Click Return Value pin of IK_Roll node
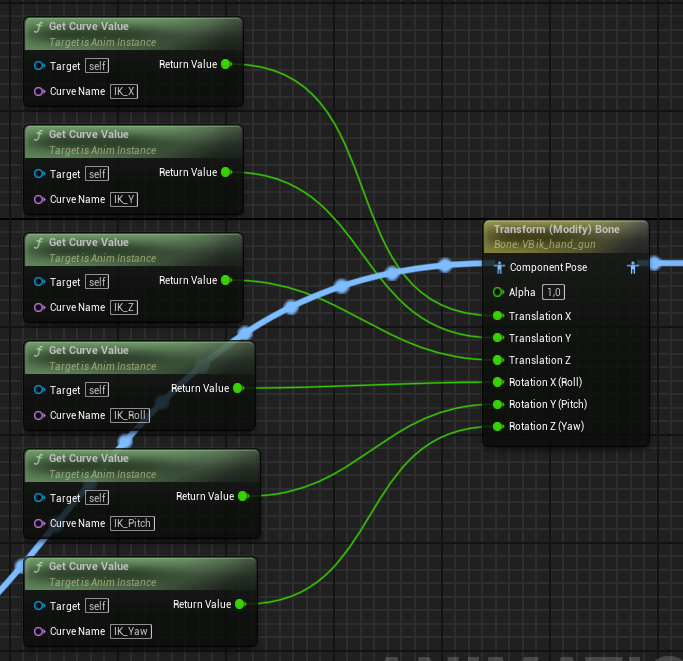Viewport: 683px width, 661px height. pyautogui.click(x=238, y=388)
